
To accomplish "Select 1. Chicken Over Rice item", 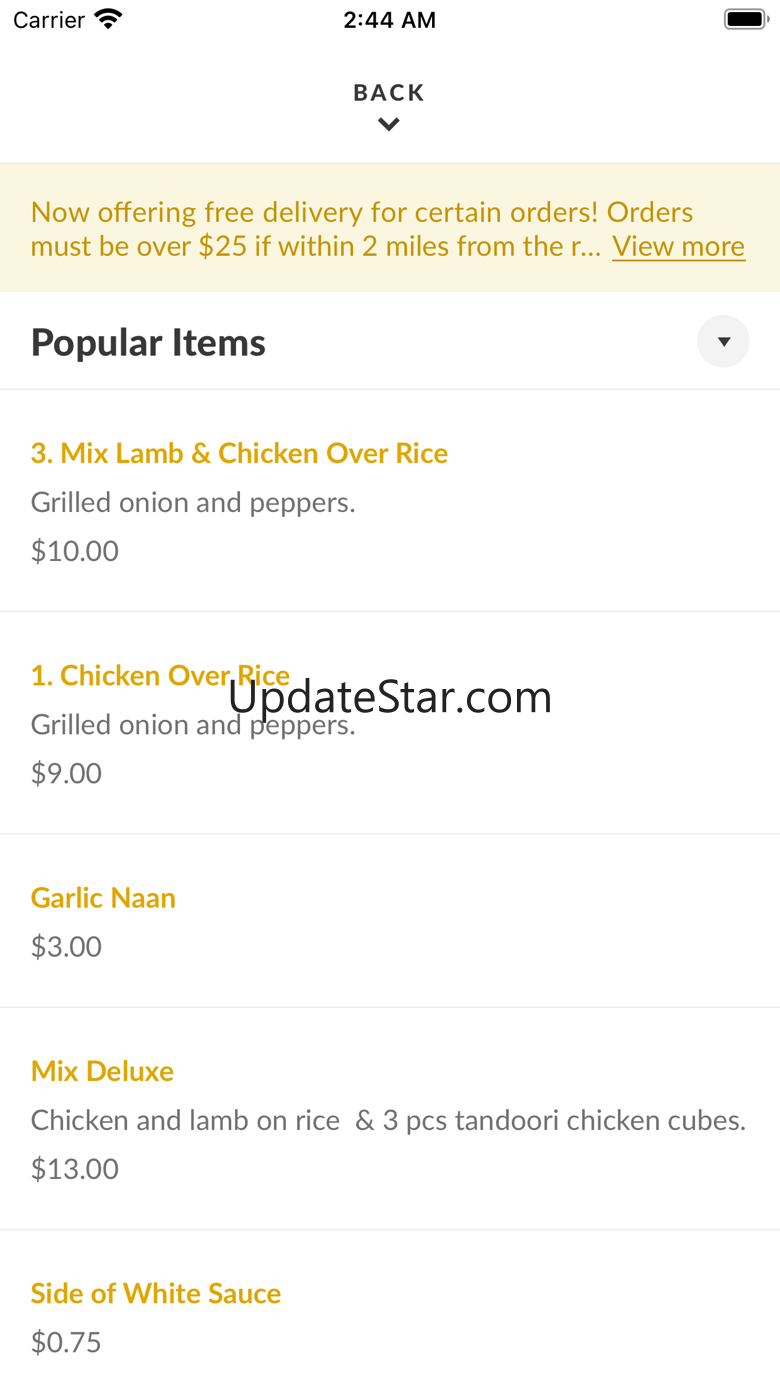I will 390,723.
